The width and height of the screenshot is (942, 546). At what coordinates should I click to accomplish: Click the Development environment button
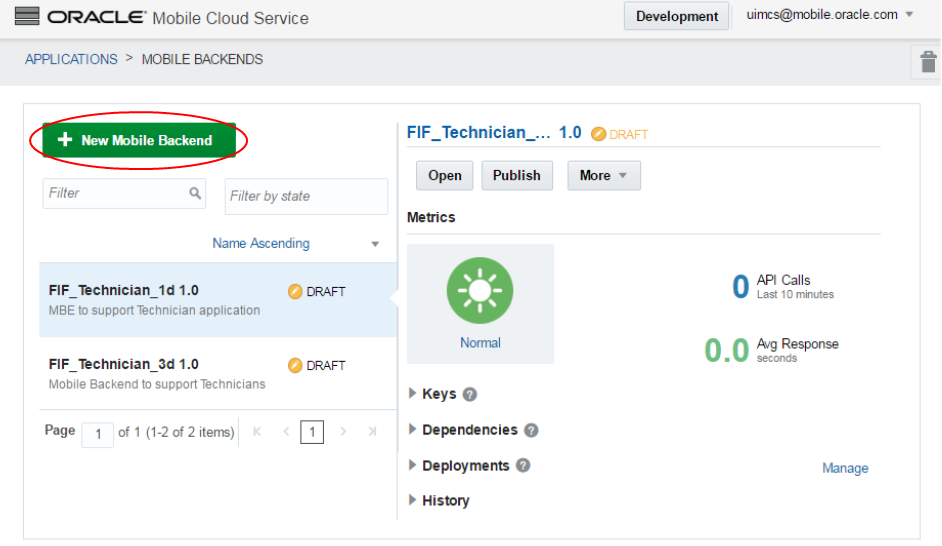click(676, 16)
